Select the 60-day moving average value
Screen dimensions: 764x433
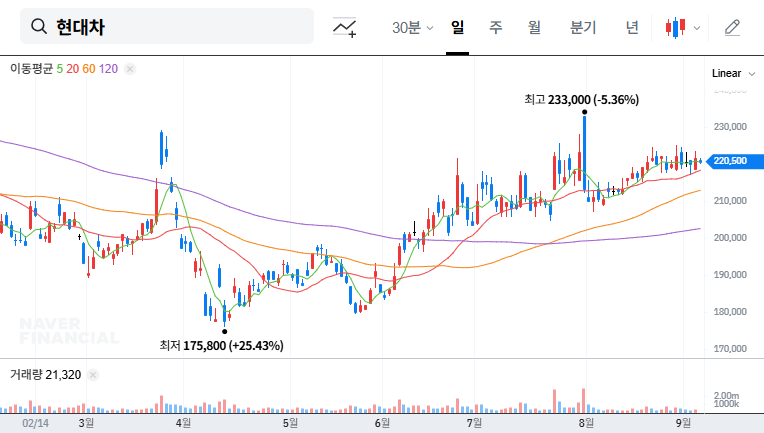tap(89, 69)
